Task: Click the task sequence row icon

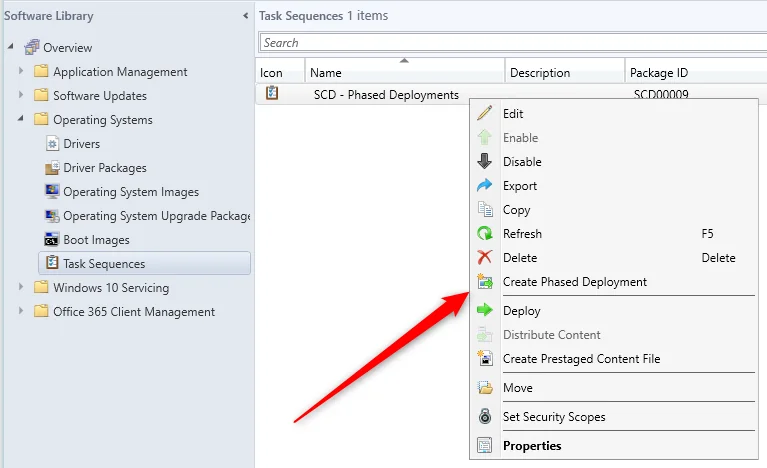Action: click(271, 95)
